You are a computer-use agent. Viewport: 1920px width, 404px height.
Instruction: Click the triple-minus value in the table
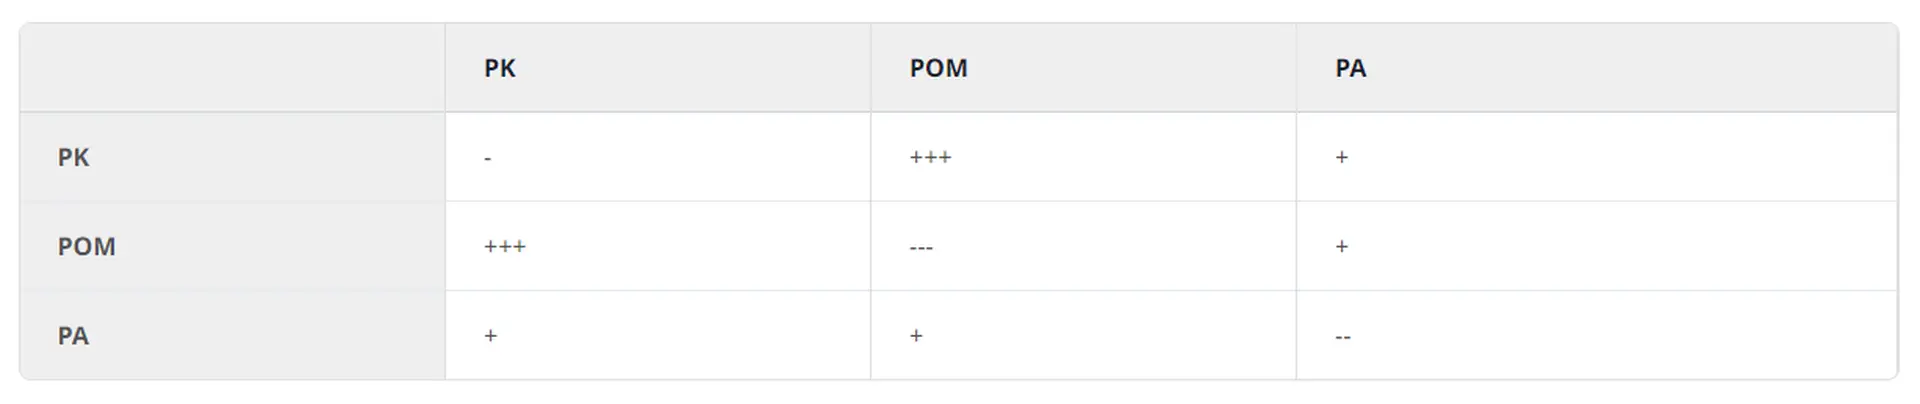coord(921,247)
